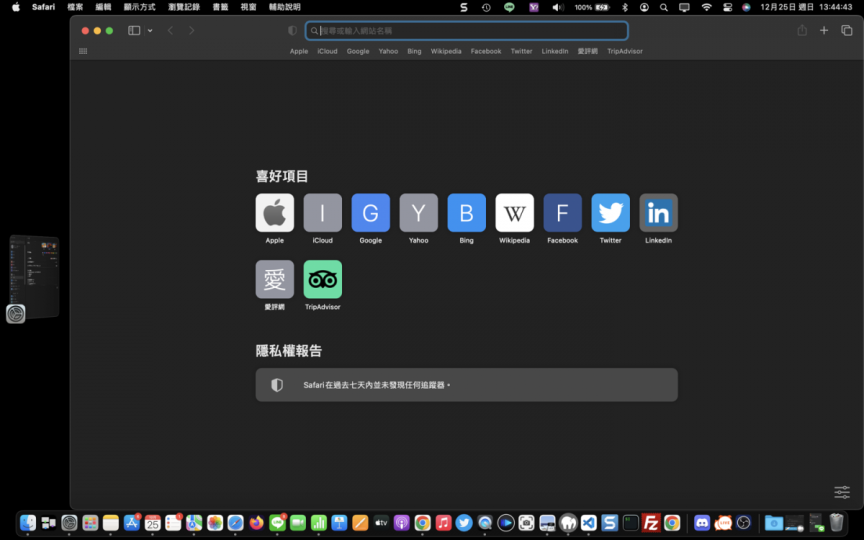Toggle the favorites grid icon in bookmarks bar

point(83,51)
